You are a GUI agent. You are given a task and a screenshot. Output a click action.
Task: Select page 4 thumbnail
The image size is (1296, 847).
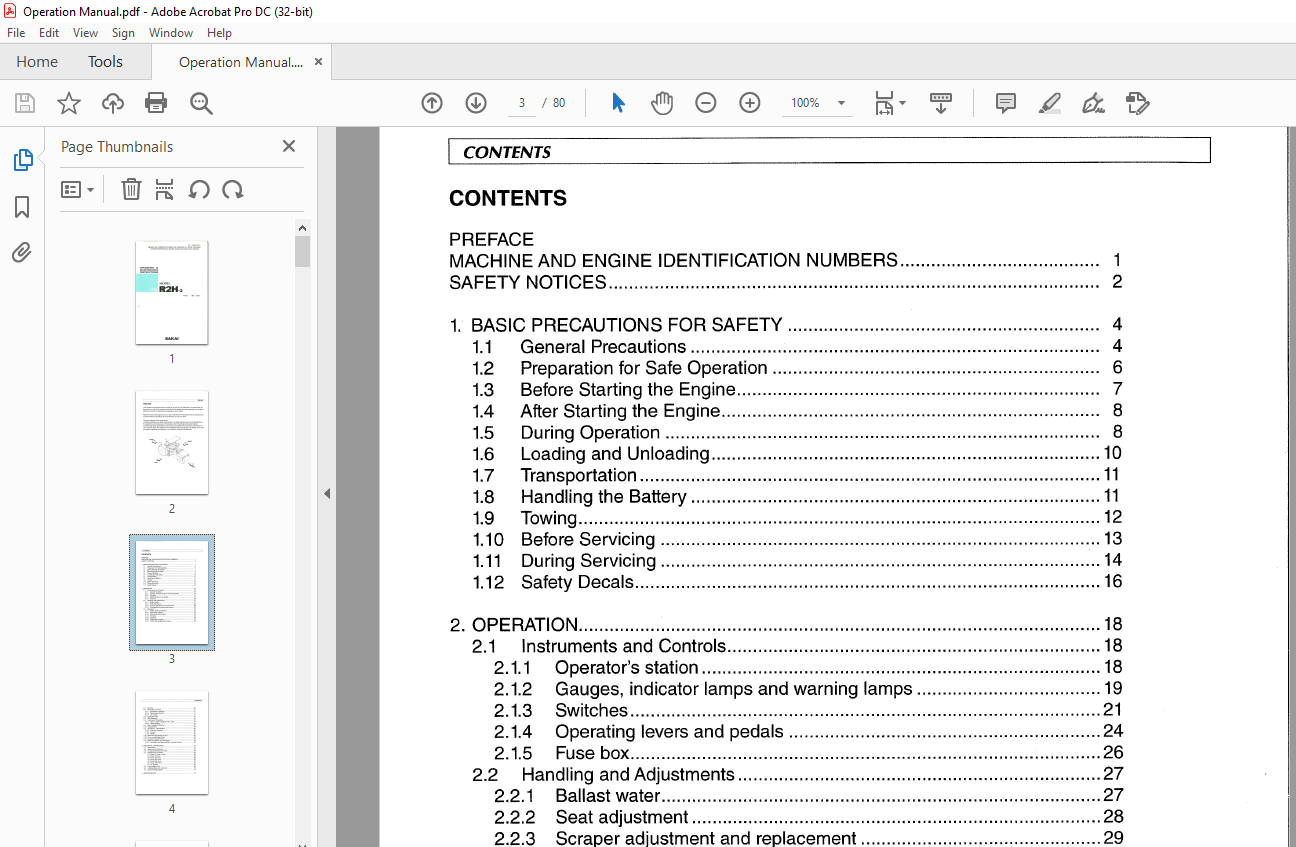[172, 742]
